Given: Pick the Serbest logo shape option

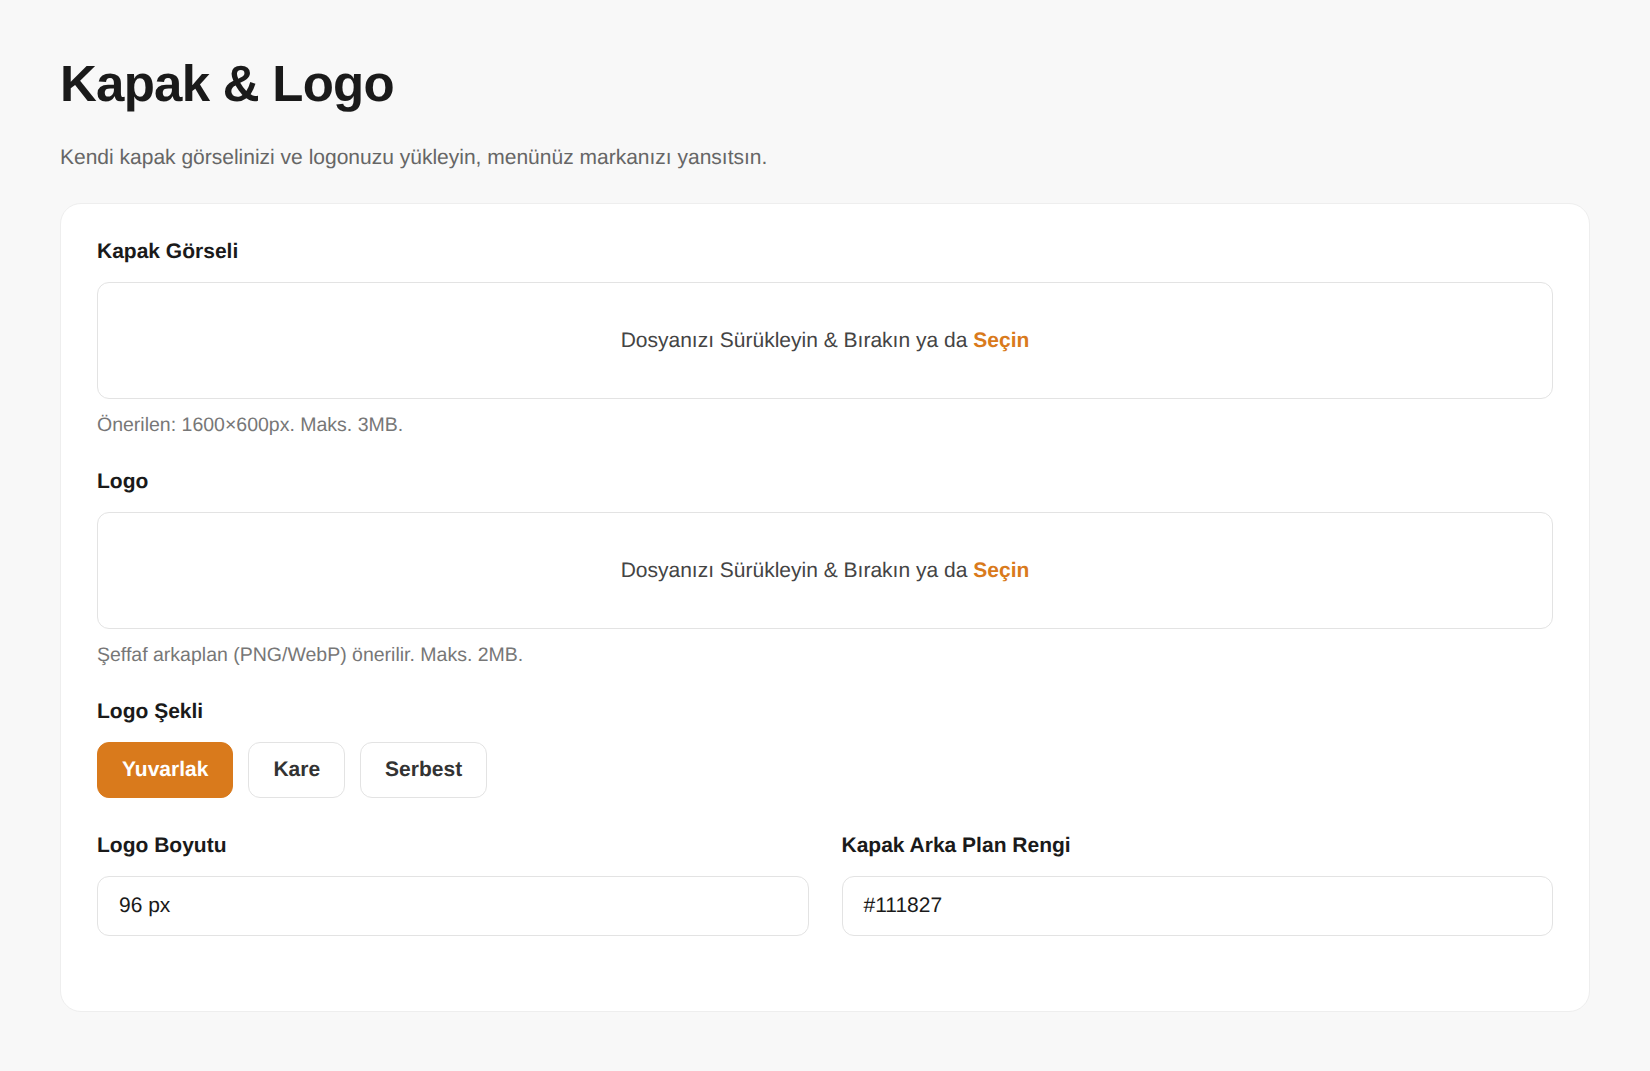Looking at the screenshot, I should tap(423, 770).
